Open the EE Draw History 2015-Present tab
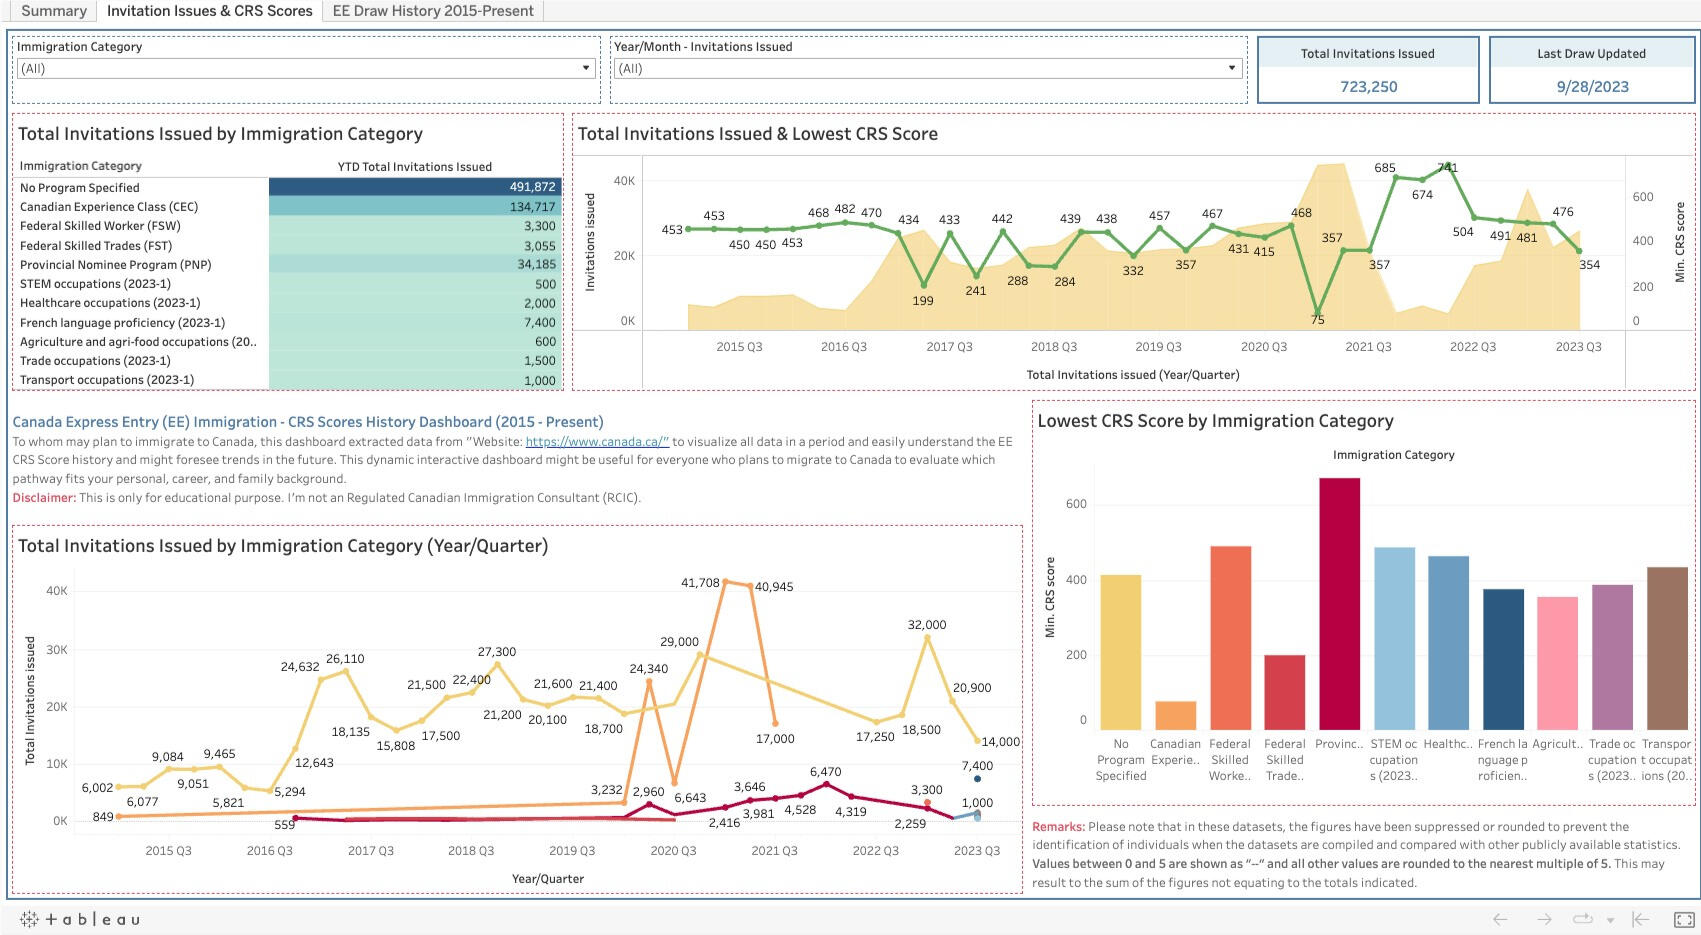Image resolution: width=1701 pixels, height=935 pixels. point(433,11)
